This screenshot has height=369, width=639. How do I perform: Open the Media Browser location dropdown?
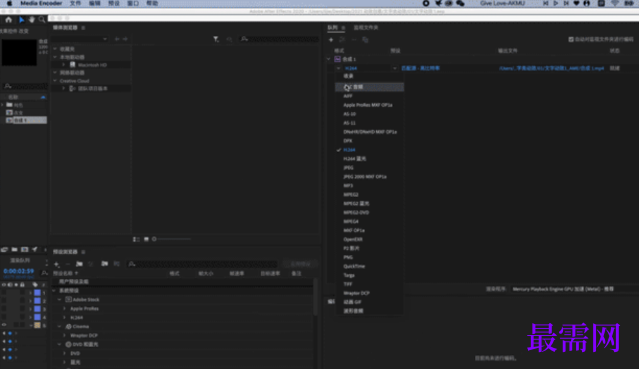[80, 39]
